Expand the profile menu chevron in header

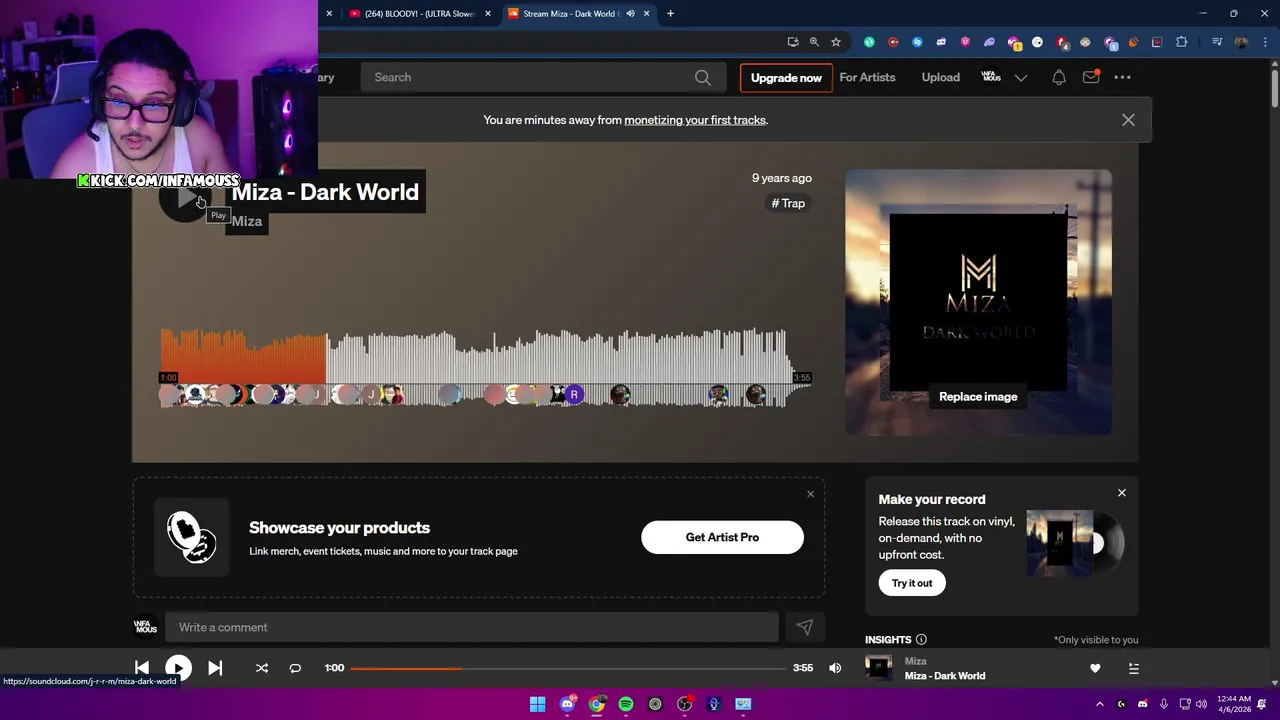pyautogui.click(x=1021, y=77)
